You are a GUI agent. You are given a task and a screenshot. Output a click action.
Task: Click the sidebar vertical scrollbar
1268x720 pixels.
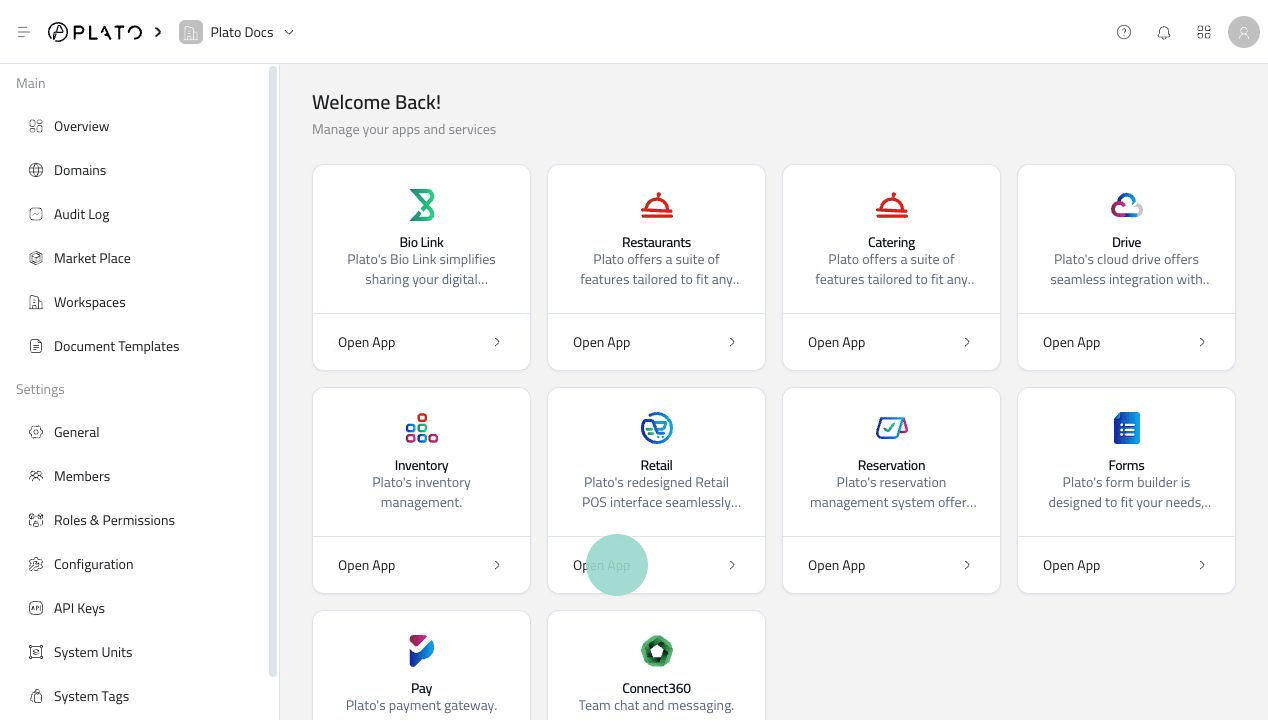[x=273, y=372]
